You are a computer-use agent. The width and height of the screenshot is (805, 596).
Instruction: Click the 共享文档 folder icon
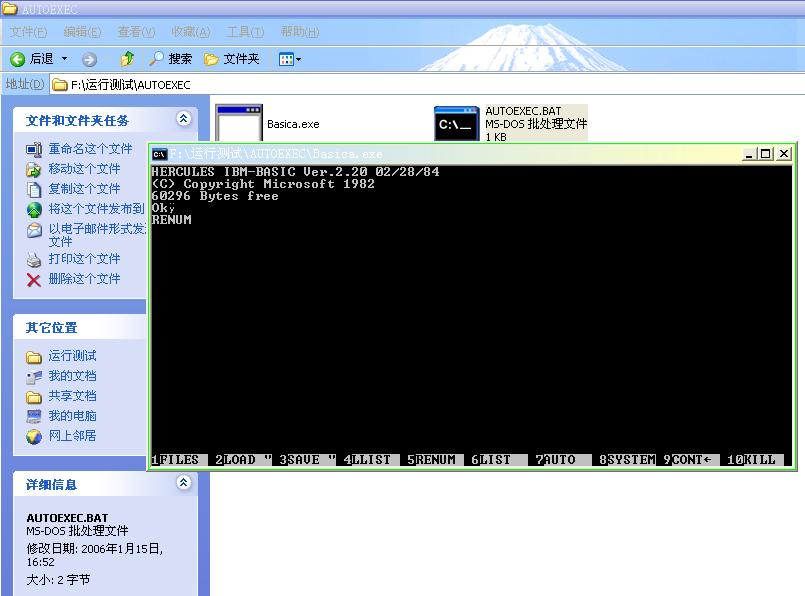[34, 397]
